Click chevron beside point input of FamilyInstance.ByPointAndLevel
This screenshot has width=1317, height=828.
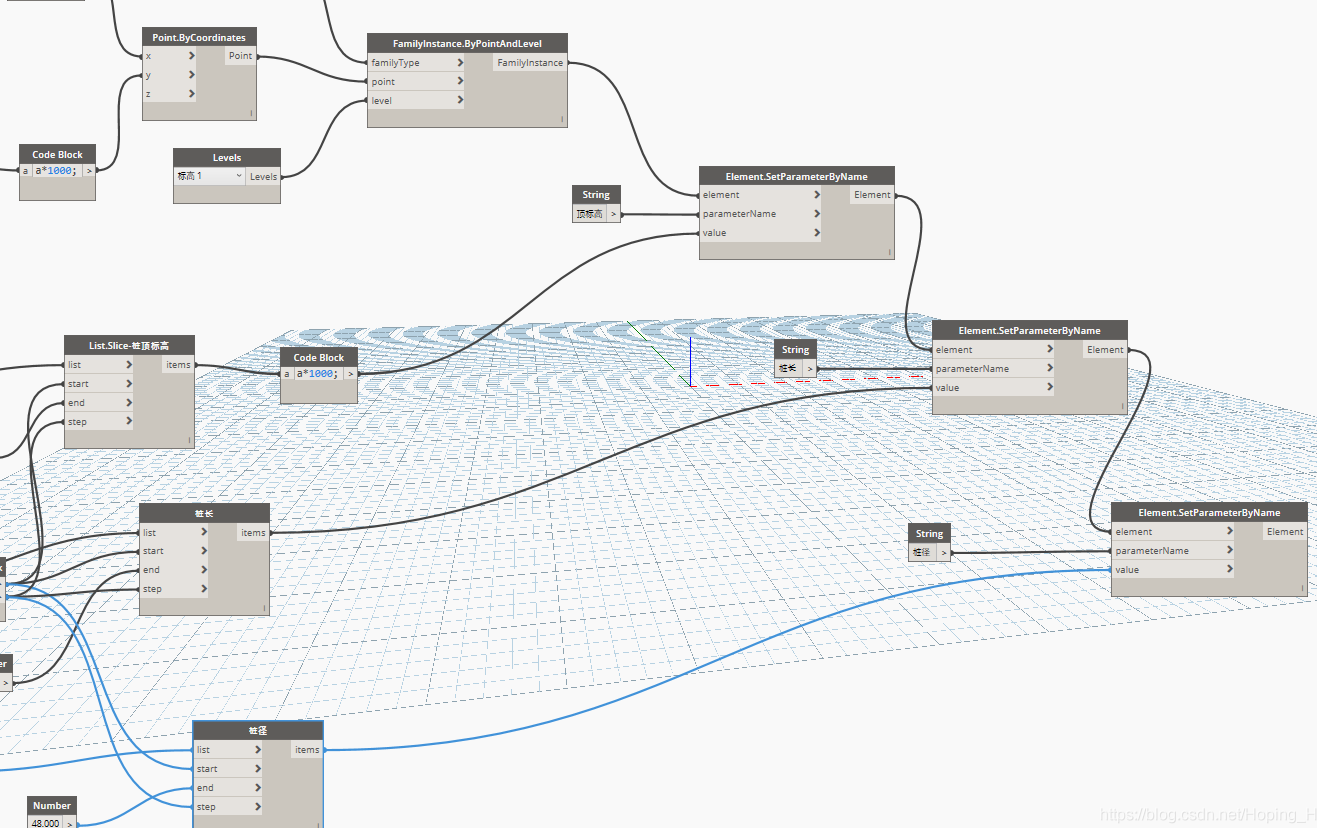(x=460, y=82)
